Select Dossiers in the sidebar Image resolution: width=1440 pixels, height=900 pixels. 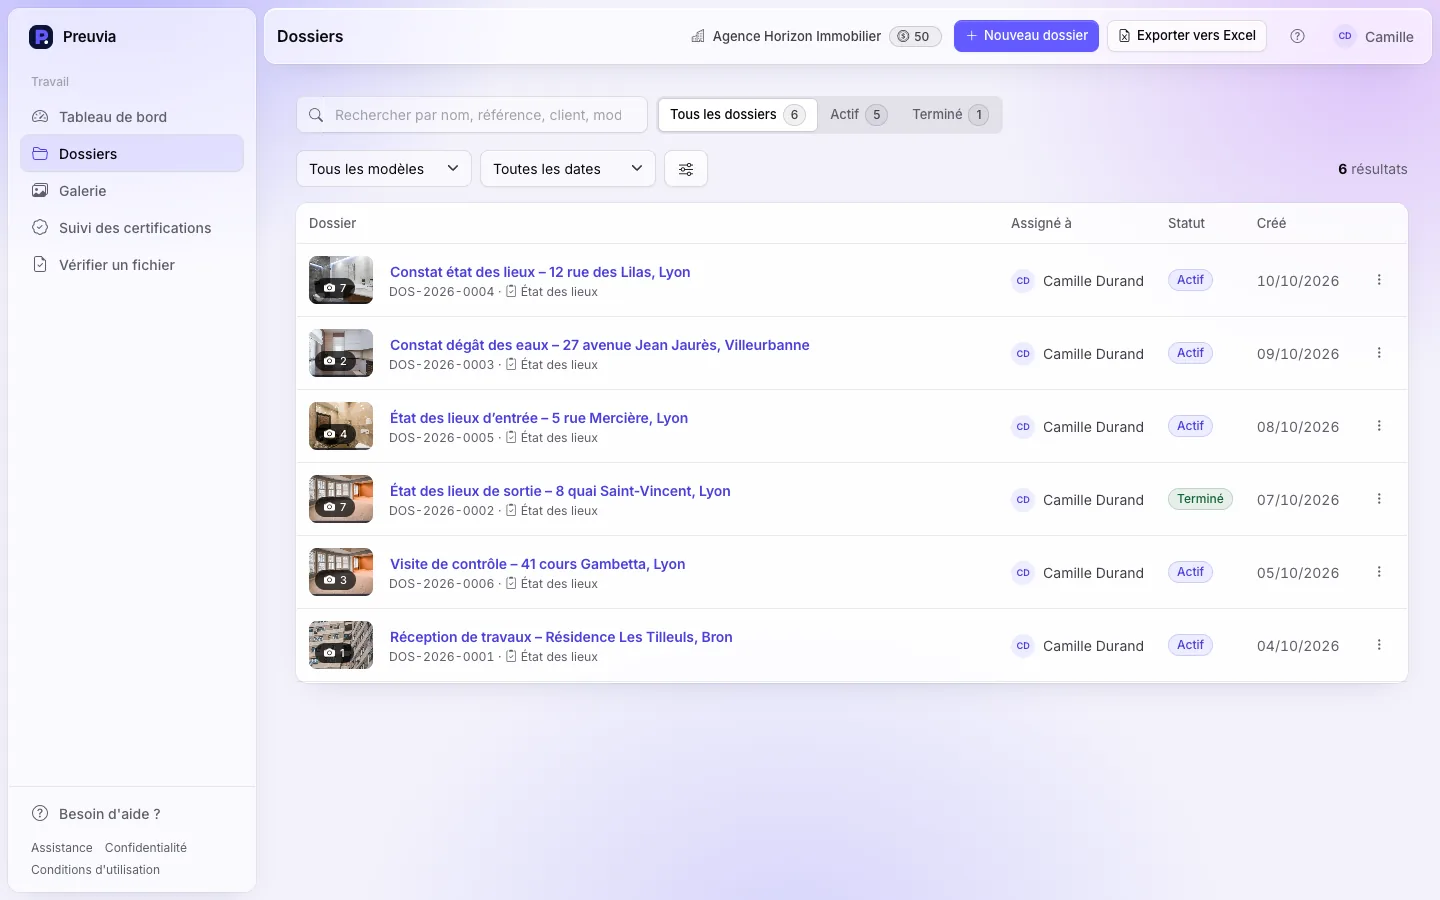tap(132, 154)
